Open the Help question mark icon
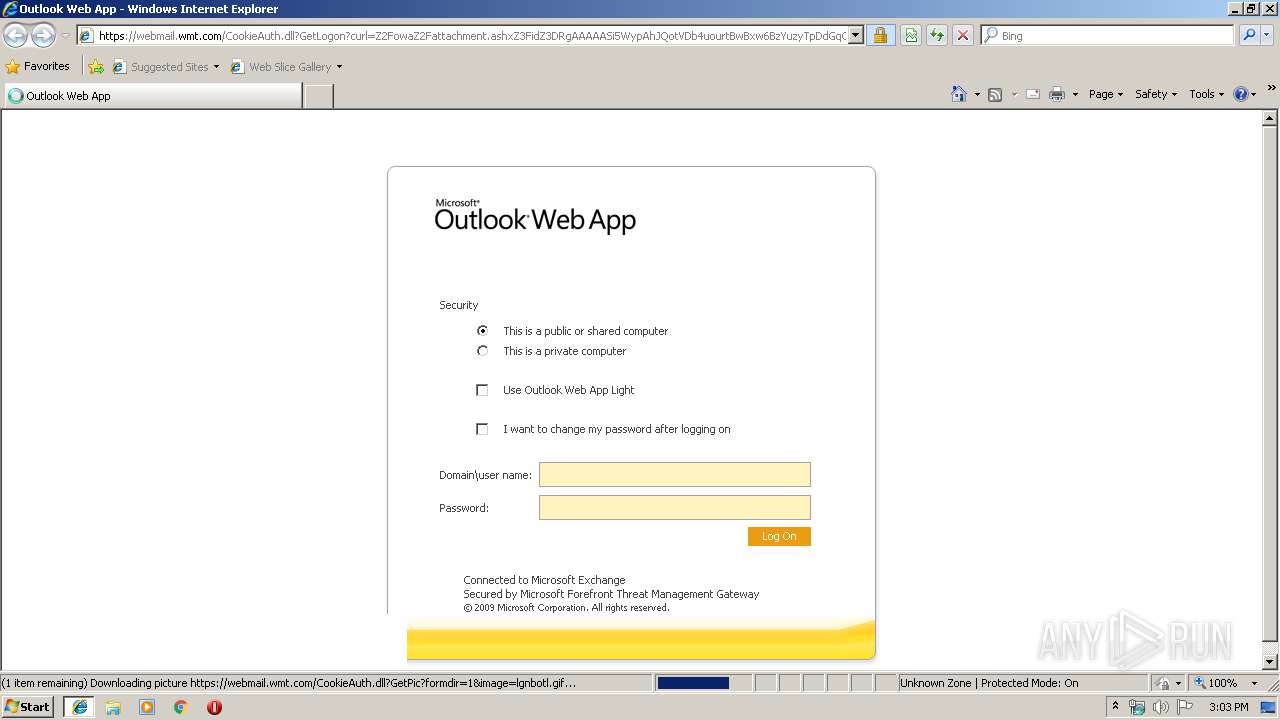 point(1241,94)
